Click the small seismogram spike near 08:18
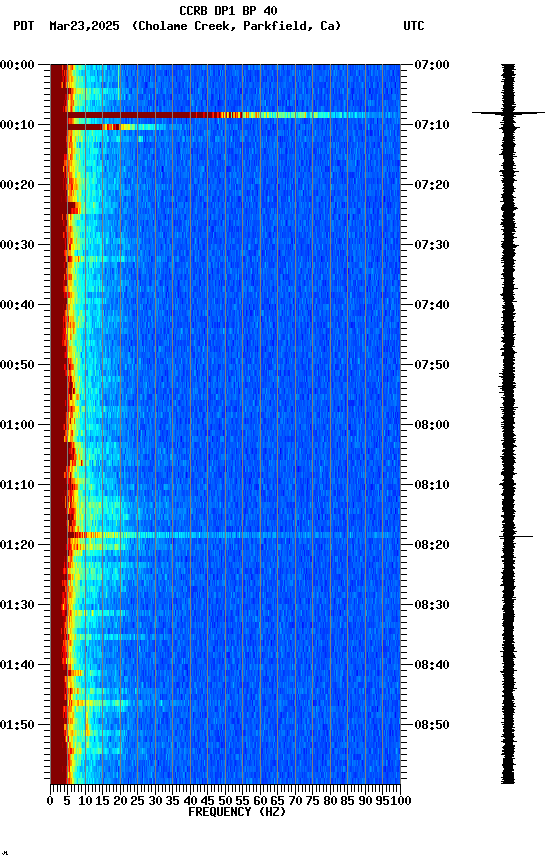The height and width of the screenshot is (864, 552). [x=516, y=536]
